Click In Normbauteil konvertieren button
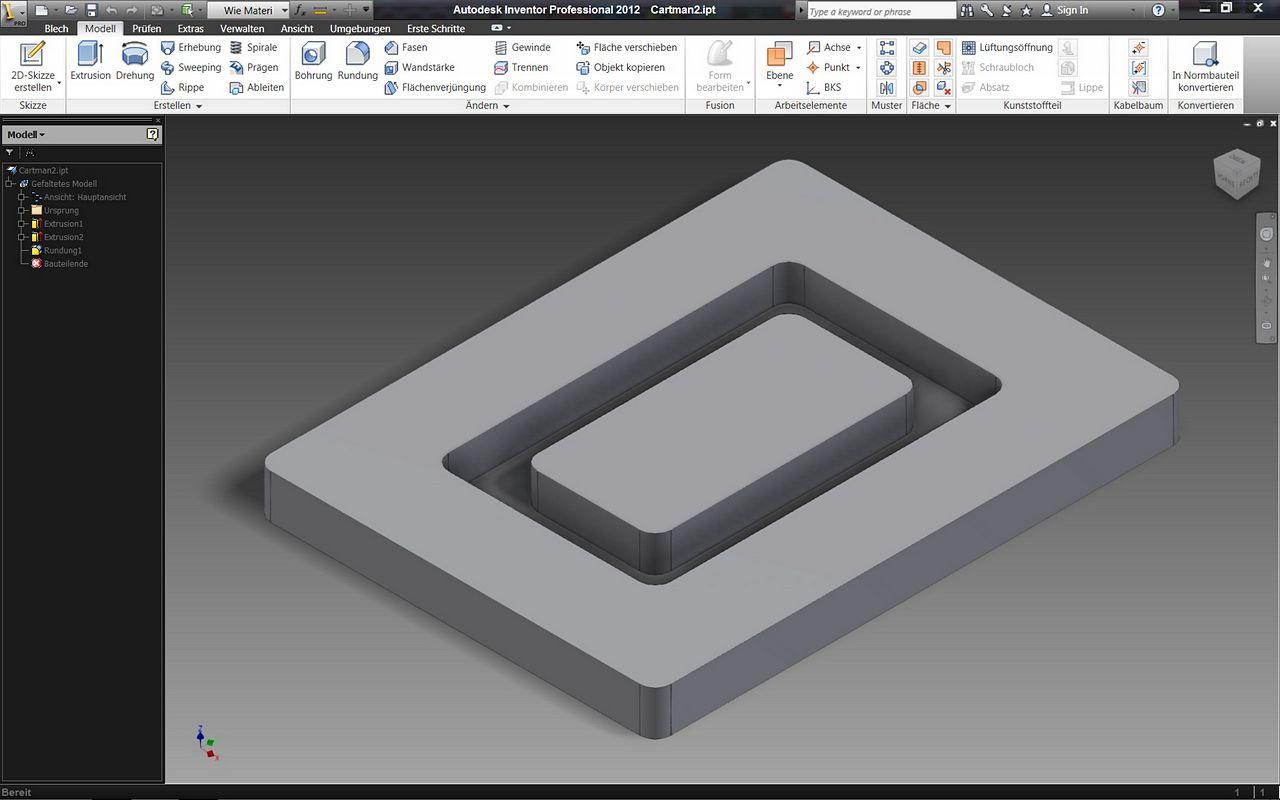 (1205, 66)
